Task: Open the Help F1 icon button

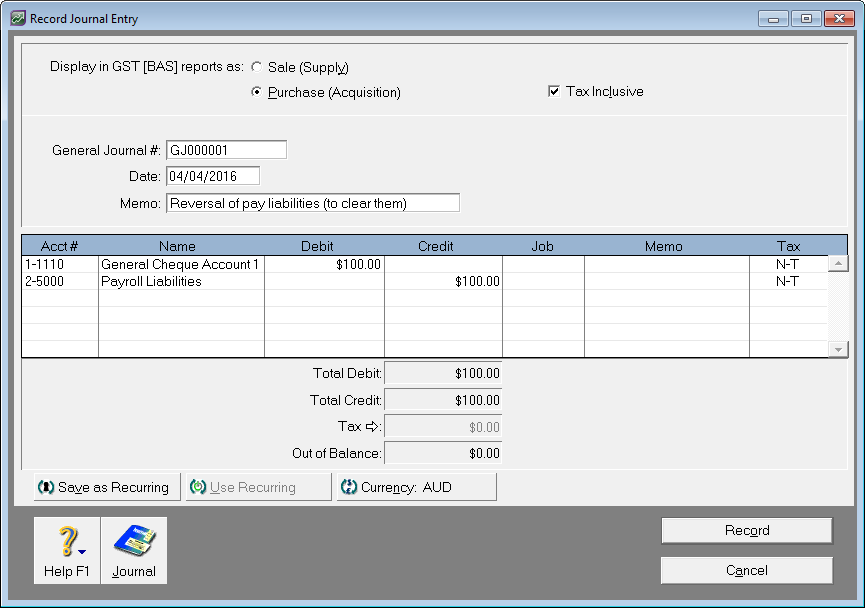Action: point(66,549)
